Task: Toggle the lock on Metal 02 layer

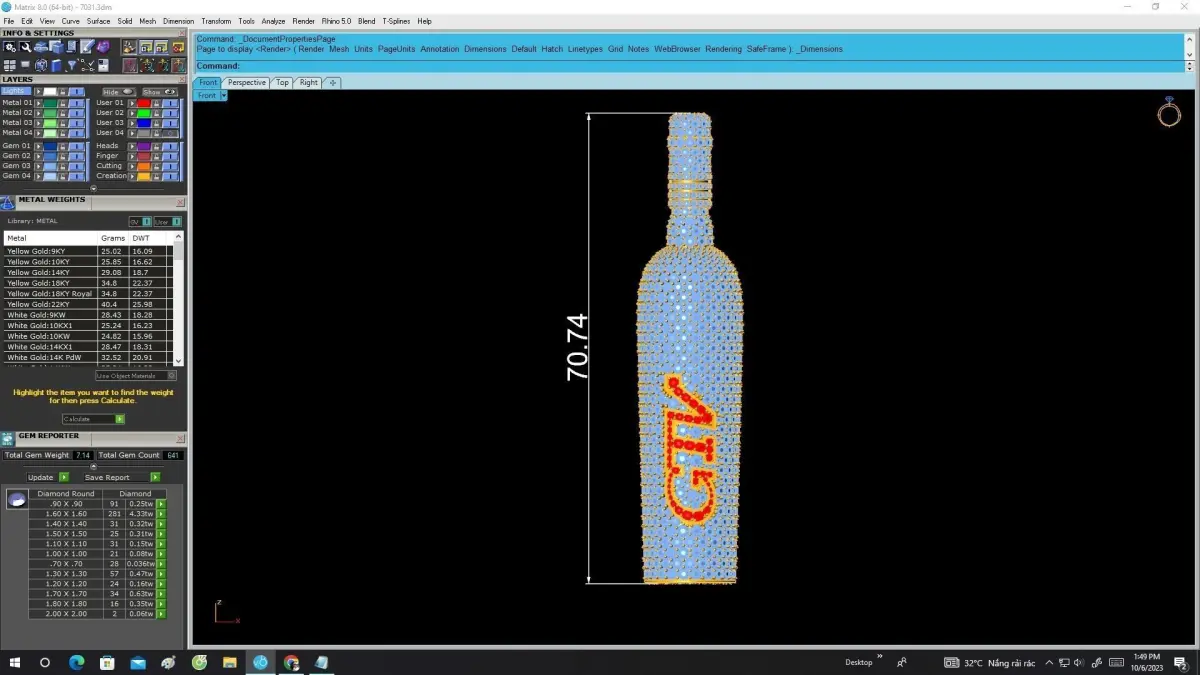Action: [x=62, y=113]
